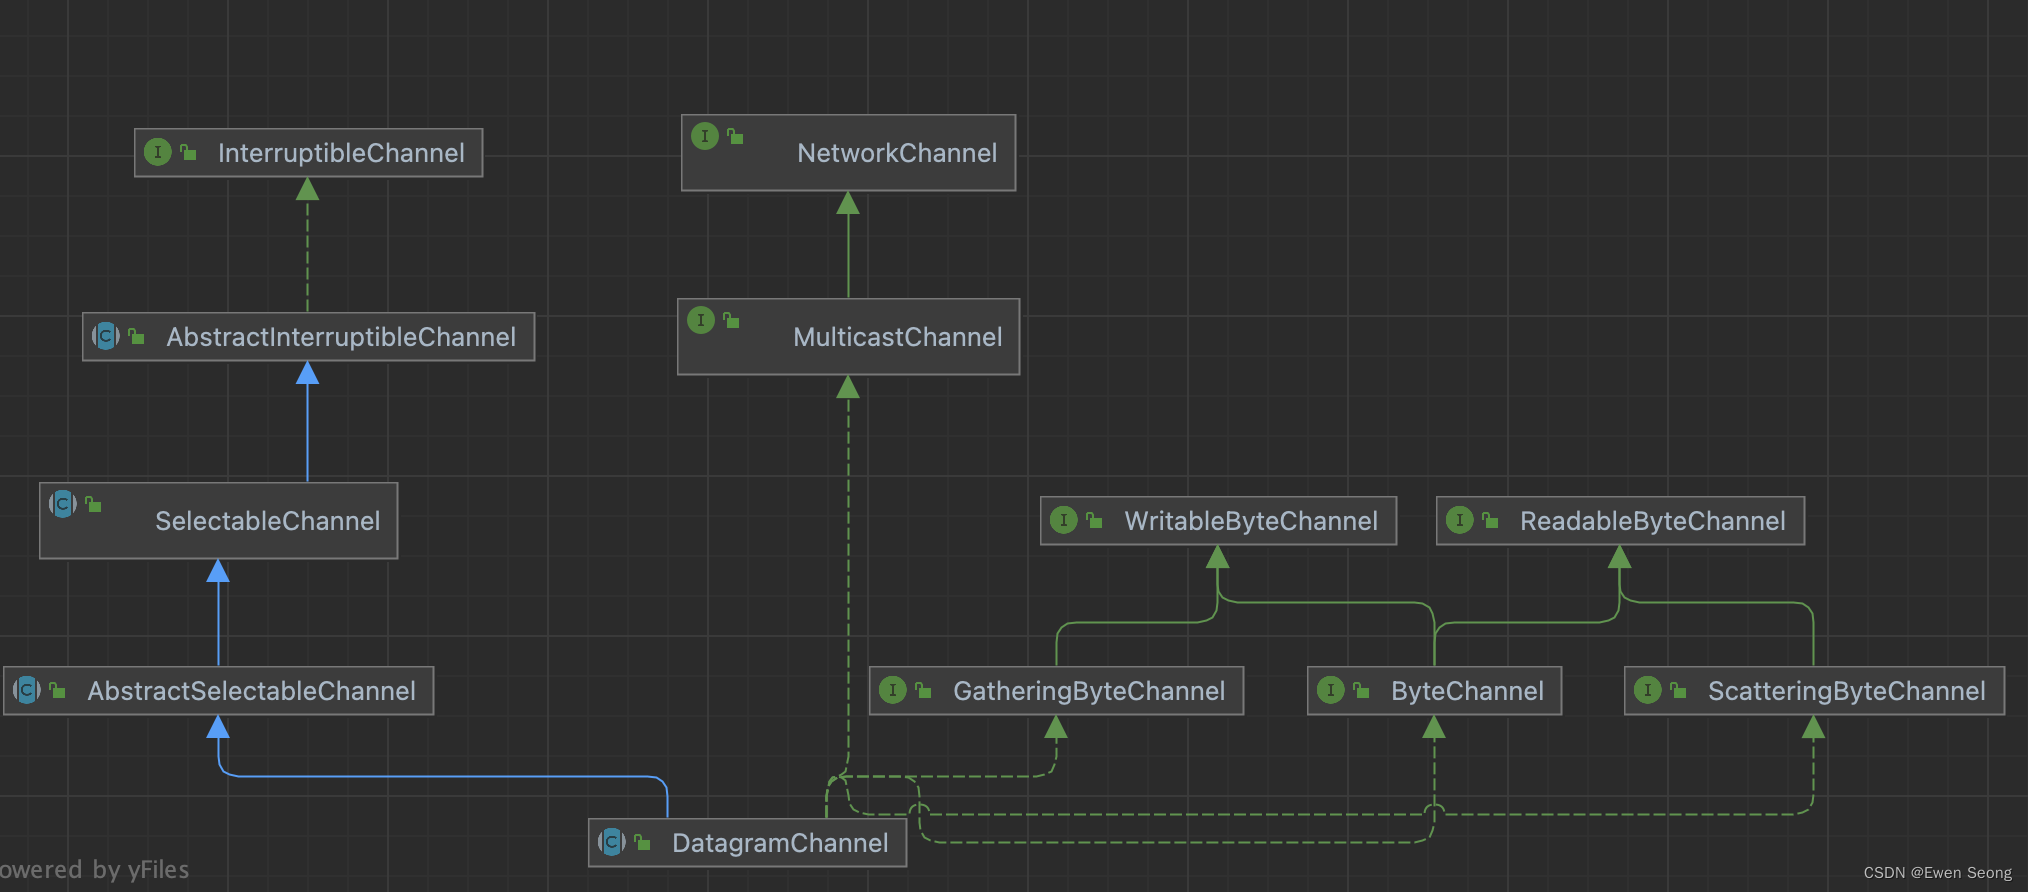Click the lock icon beside ReadableByteChannel
Viewport: 2028px width, 892px height.
(x=1490, y=520)
